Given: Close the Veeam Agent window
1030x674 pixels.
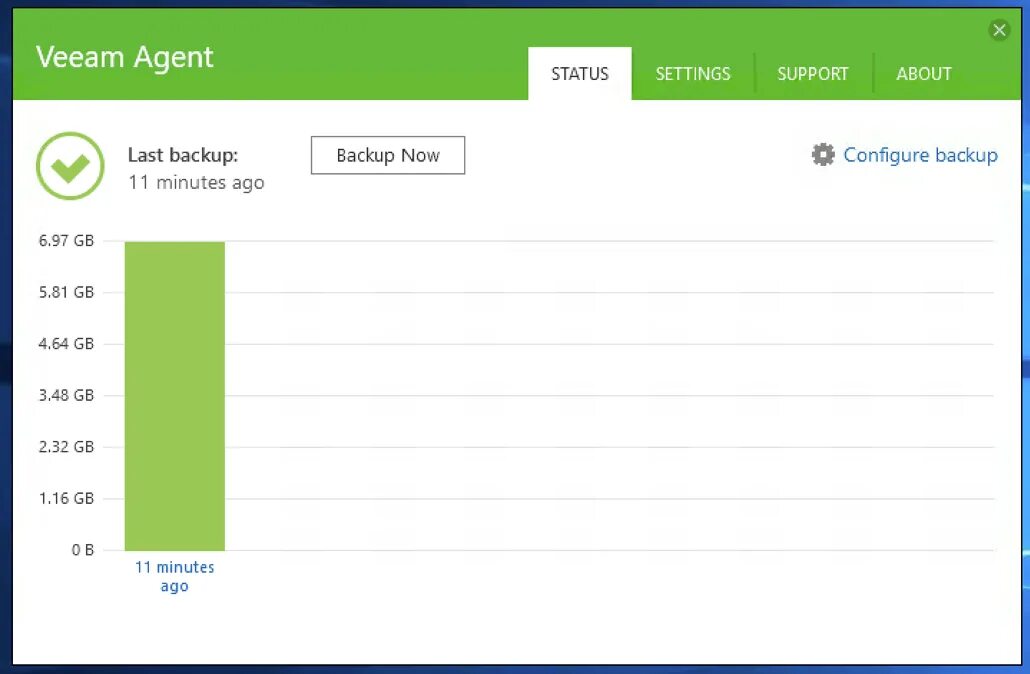Looking at the screenshot, I should 999,30.
